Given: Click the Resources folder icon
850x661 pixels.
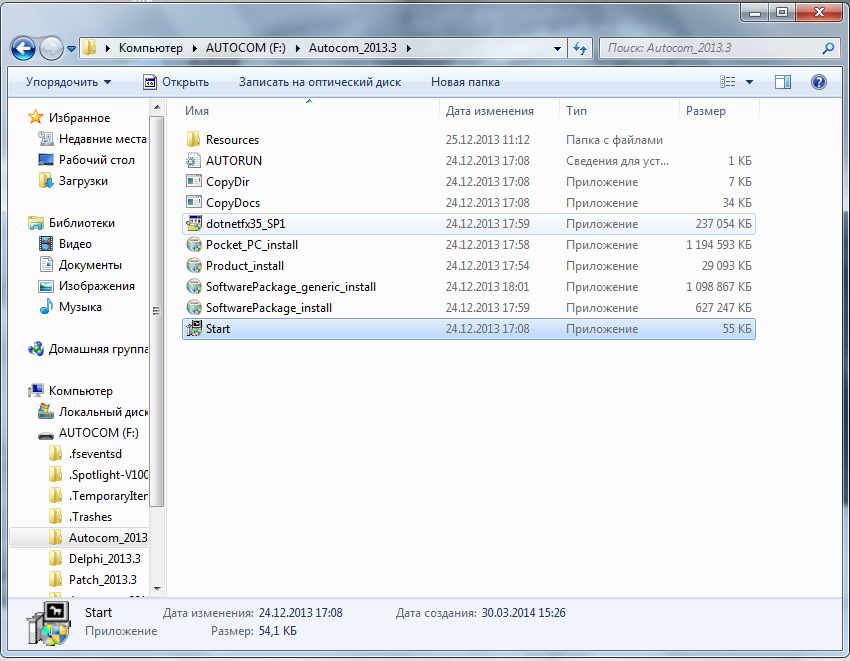Looking at the screenshot, I should tap(194, 139).
